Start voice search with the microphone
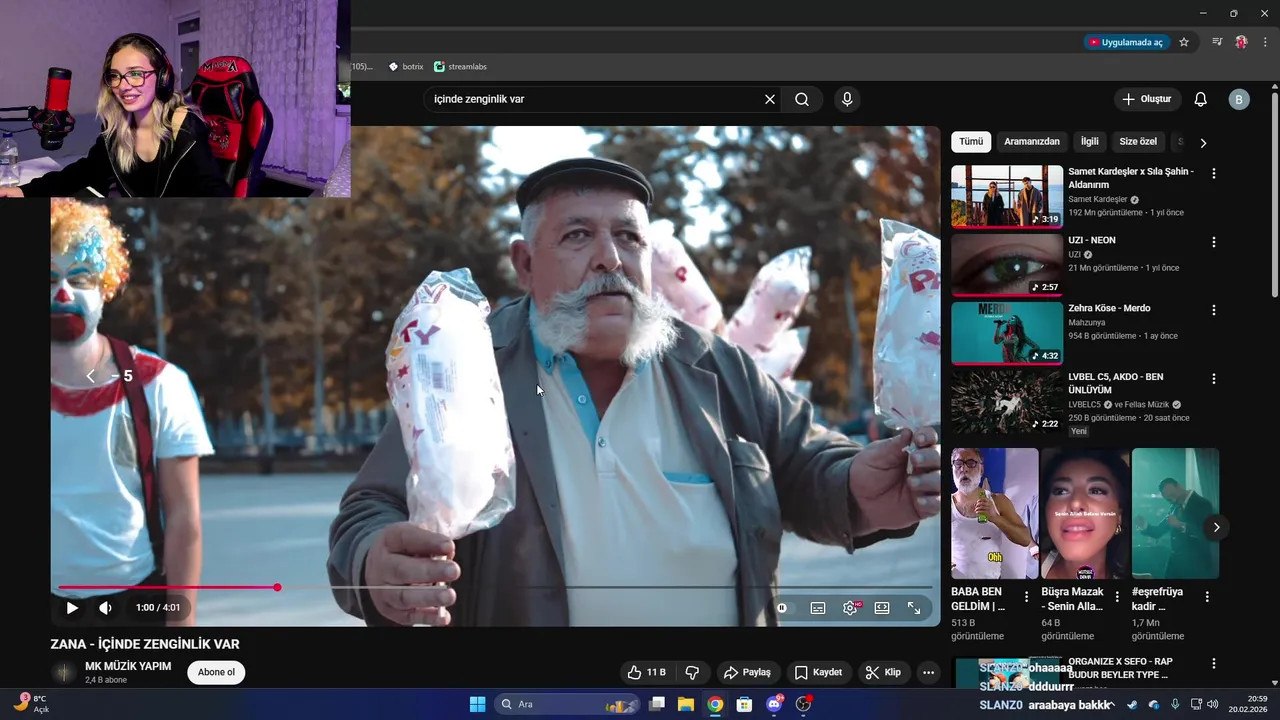The image size is (1280, 720). click(847, 99)
